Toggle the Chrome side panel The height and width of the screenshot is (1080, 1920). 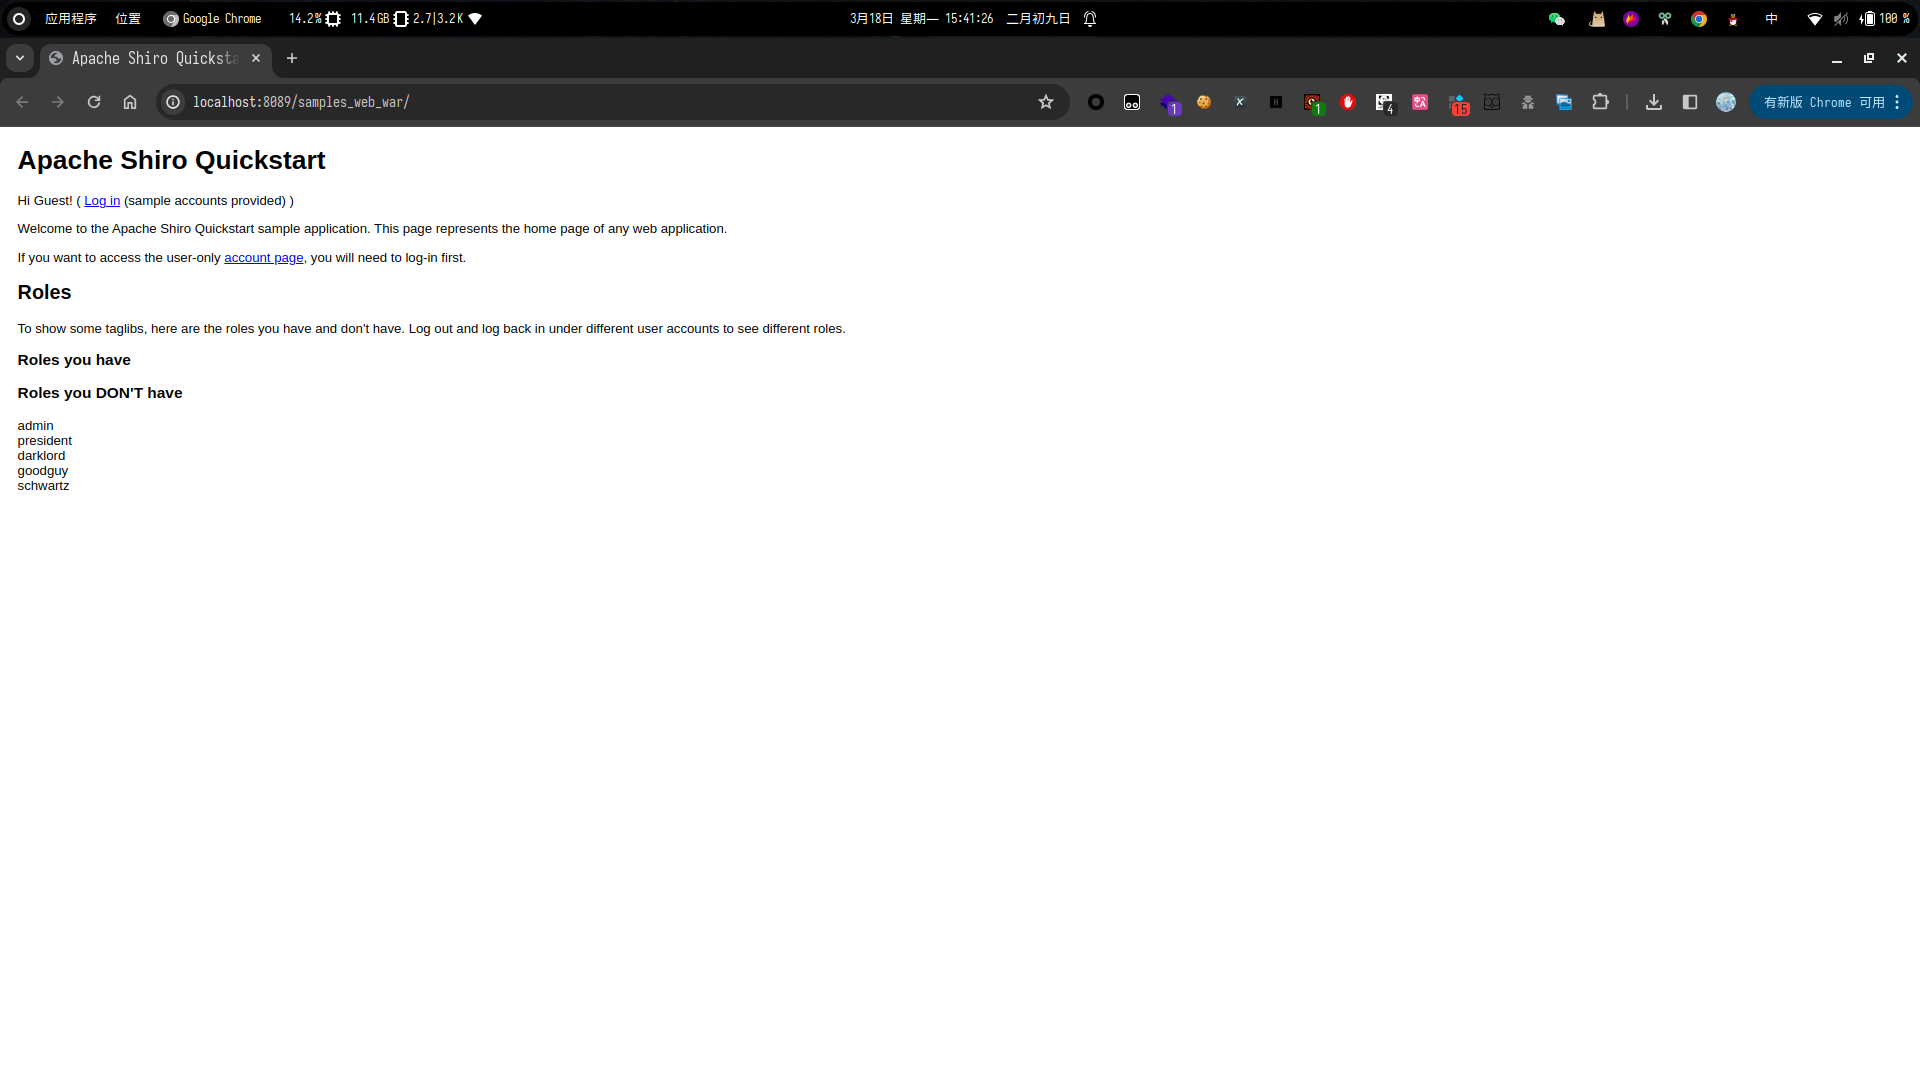(x=1690, y=102)
